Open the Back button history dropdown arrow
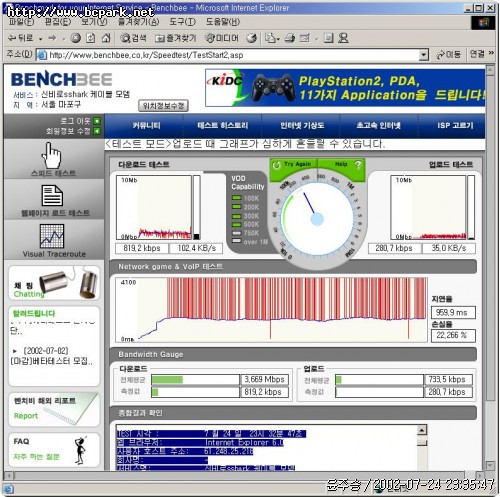Image resolution: width=500 pixels, height=497 pixels. tap(40, 39)
